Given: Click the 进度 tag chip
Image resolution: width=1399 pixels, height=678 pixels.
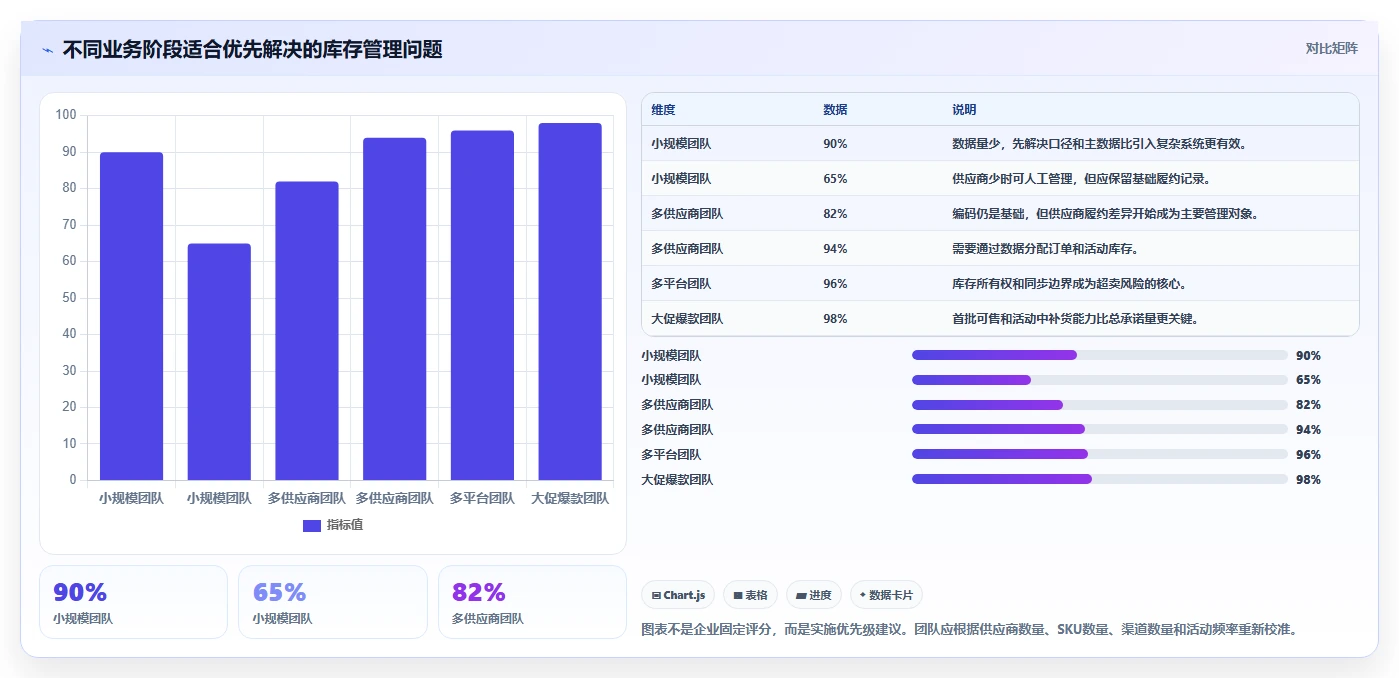Looking at the screenshot, I should click(814, 595).
